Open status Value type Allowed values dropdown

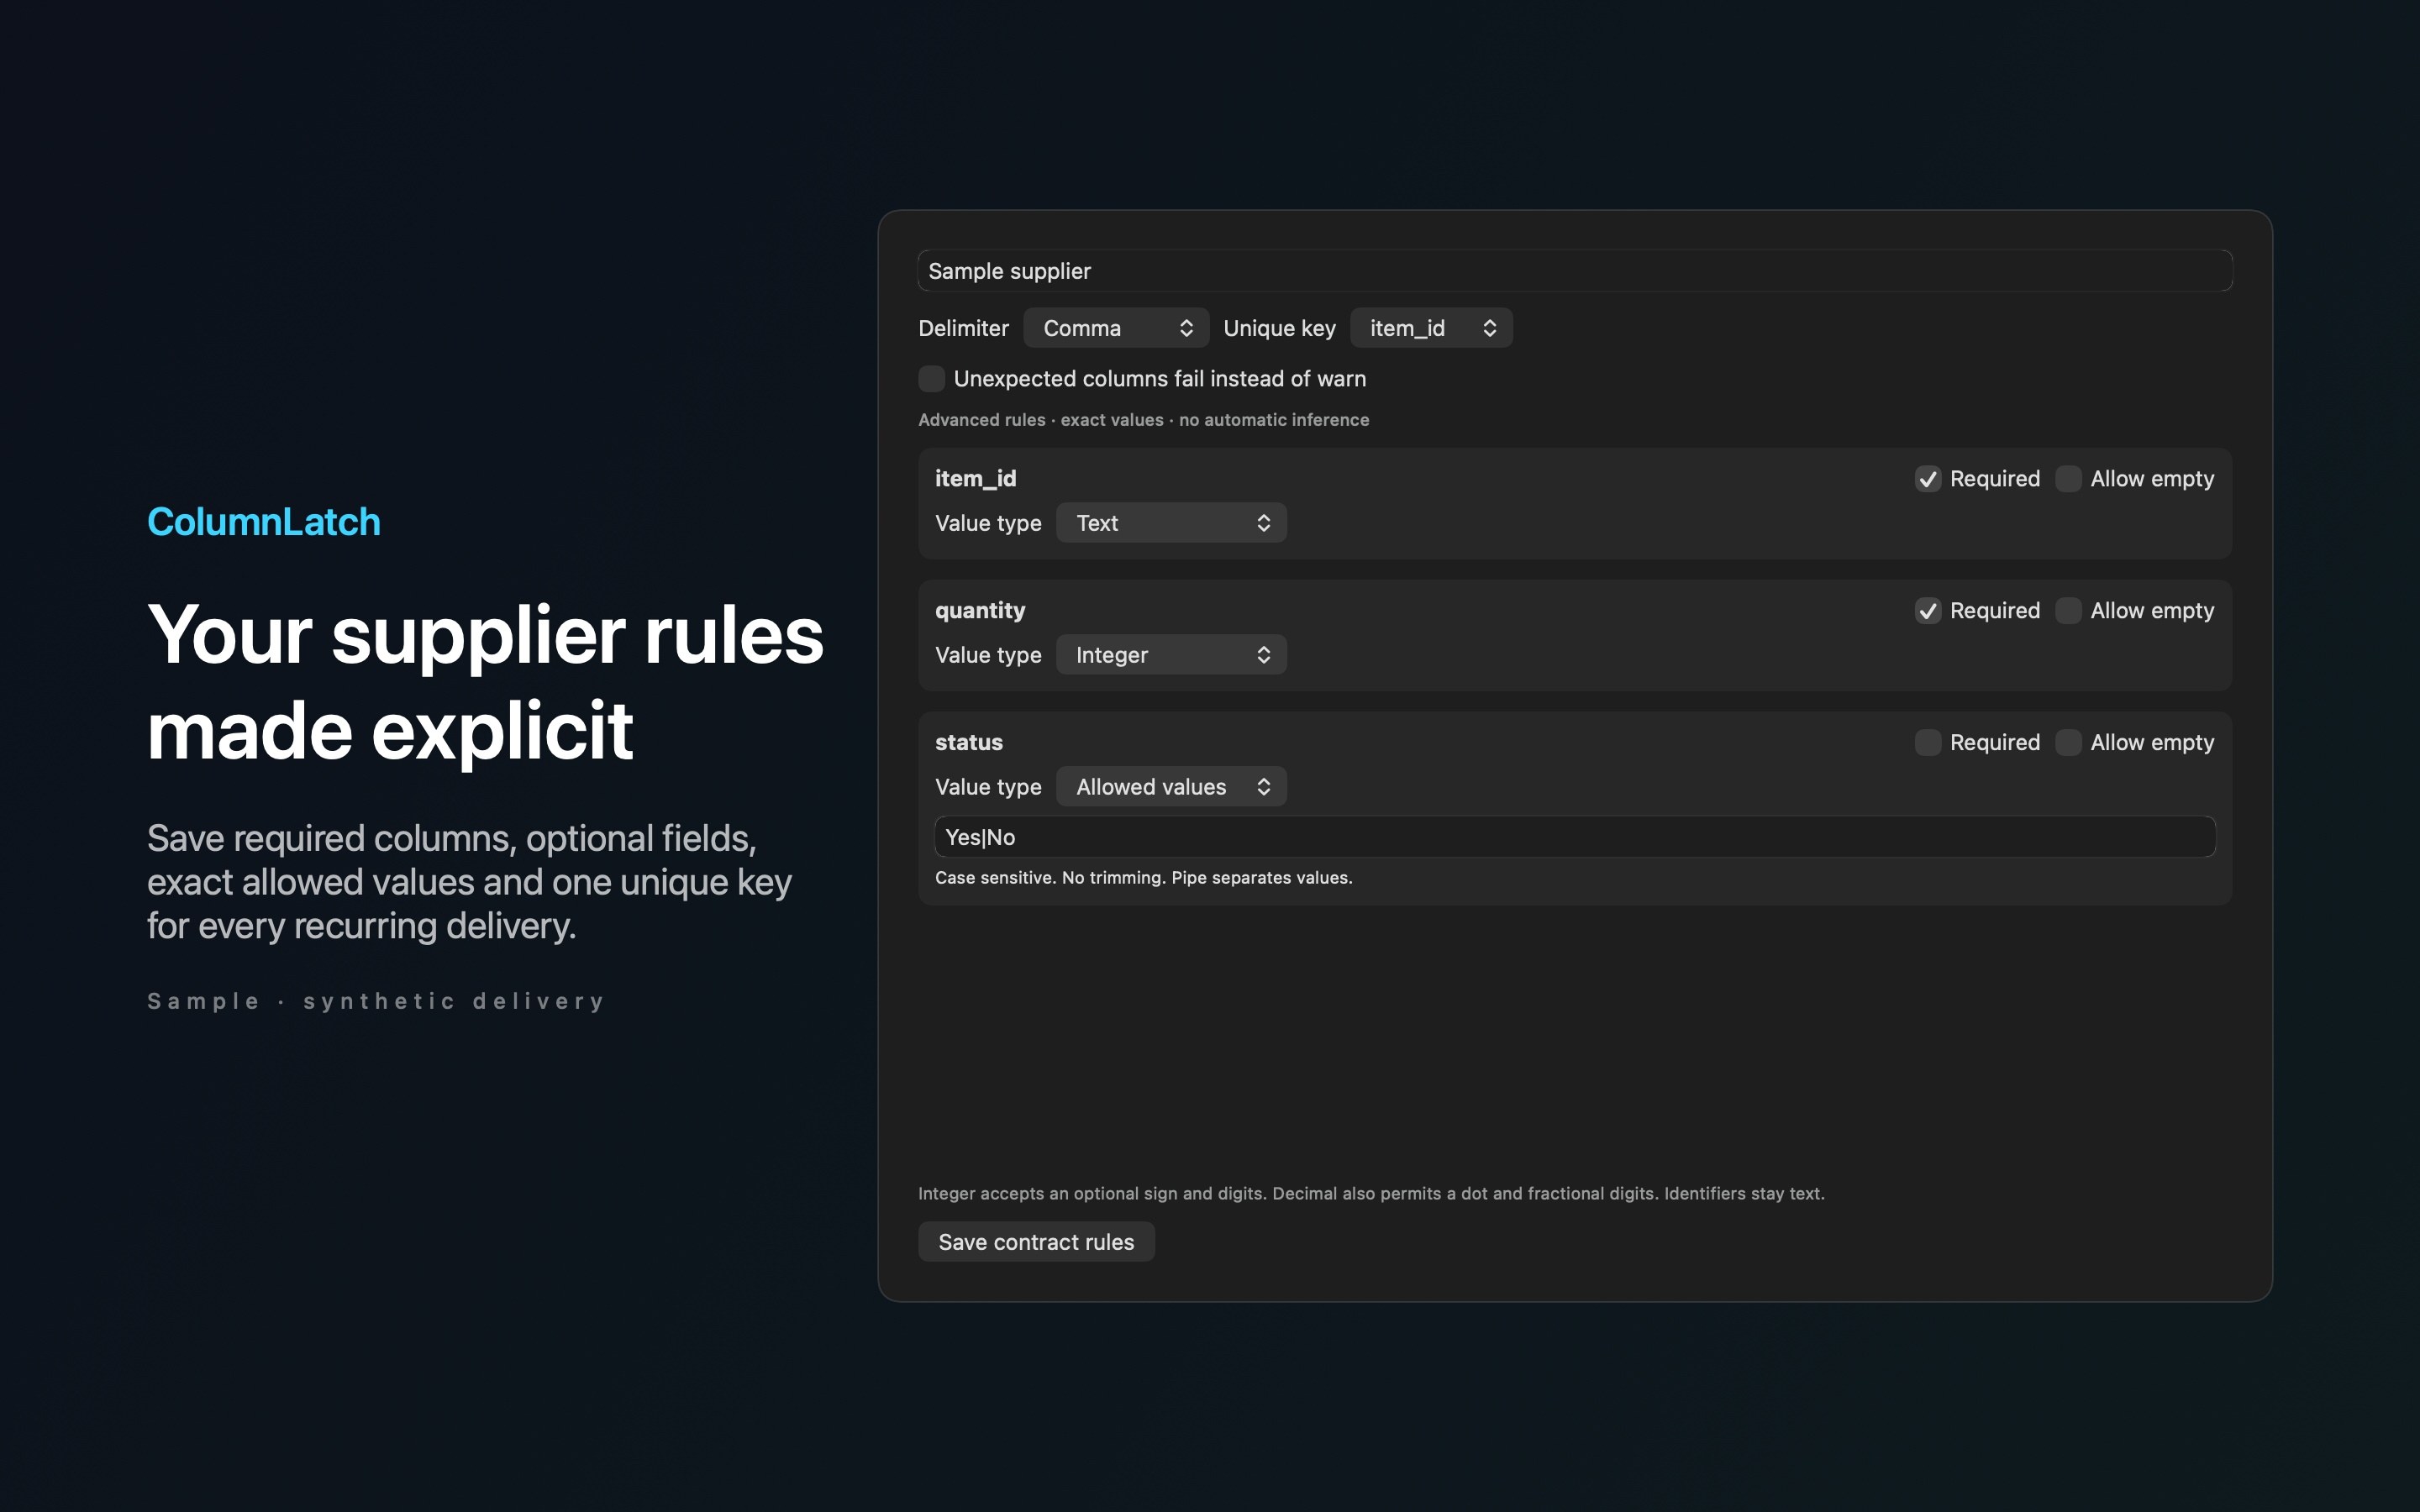coord(1171,787)
